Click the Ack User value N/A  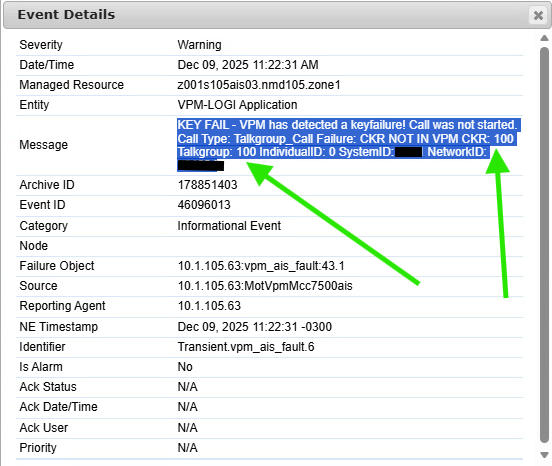tap(187, 428)
